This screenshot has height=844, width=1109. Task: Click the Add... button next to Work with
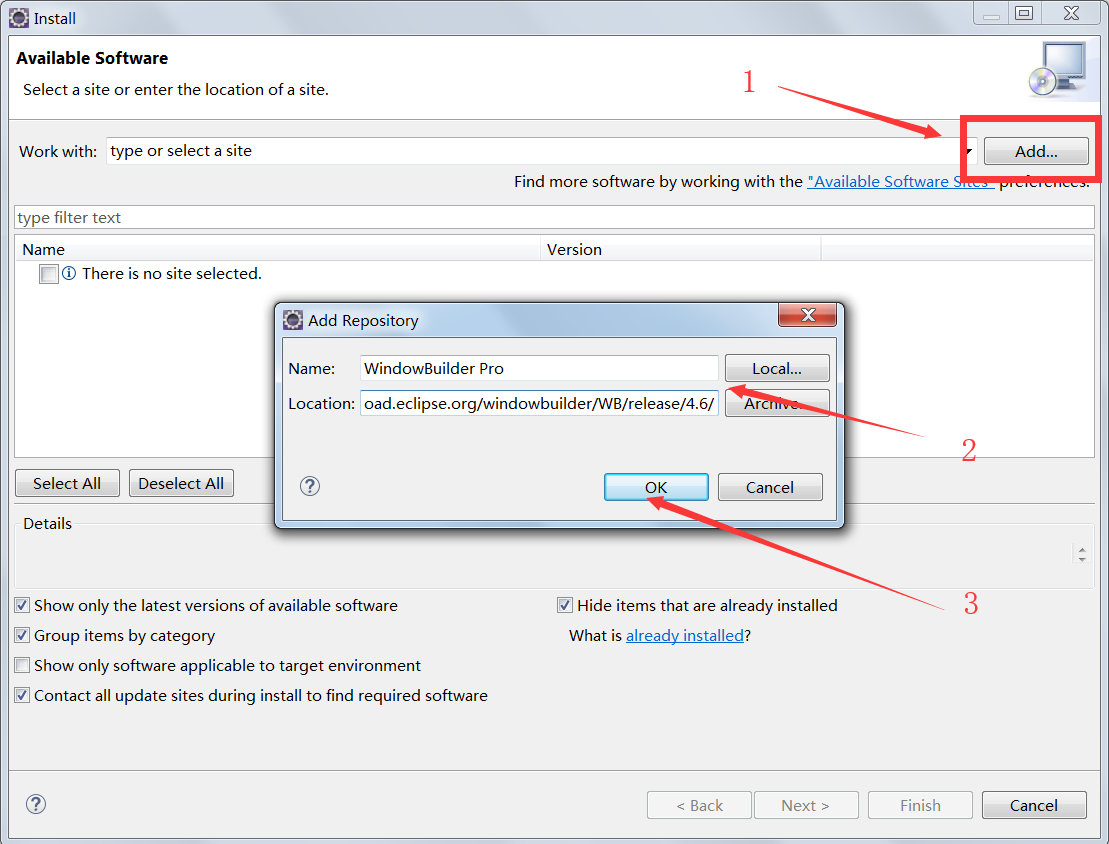(1035, 151)
